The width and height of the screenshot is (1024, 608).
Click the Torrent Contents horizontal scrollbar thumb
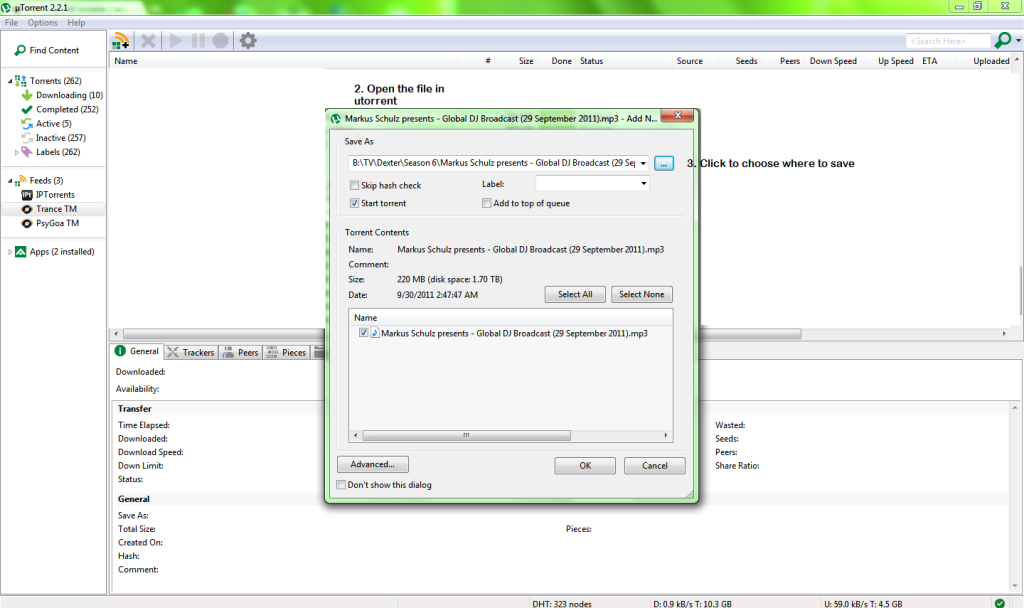pyautogui.click(x=466, y=435)
